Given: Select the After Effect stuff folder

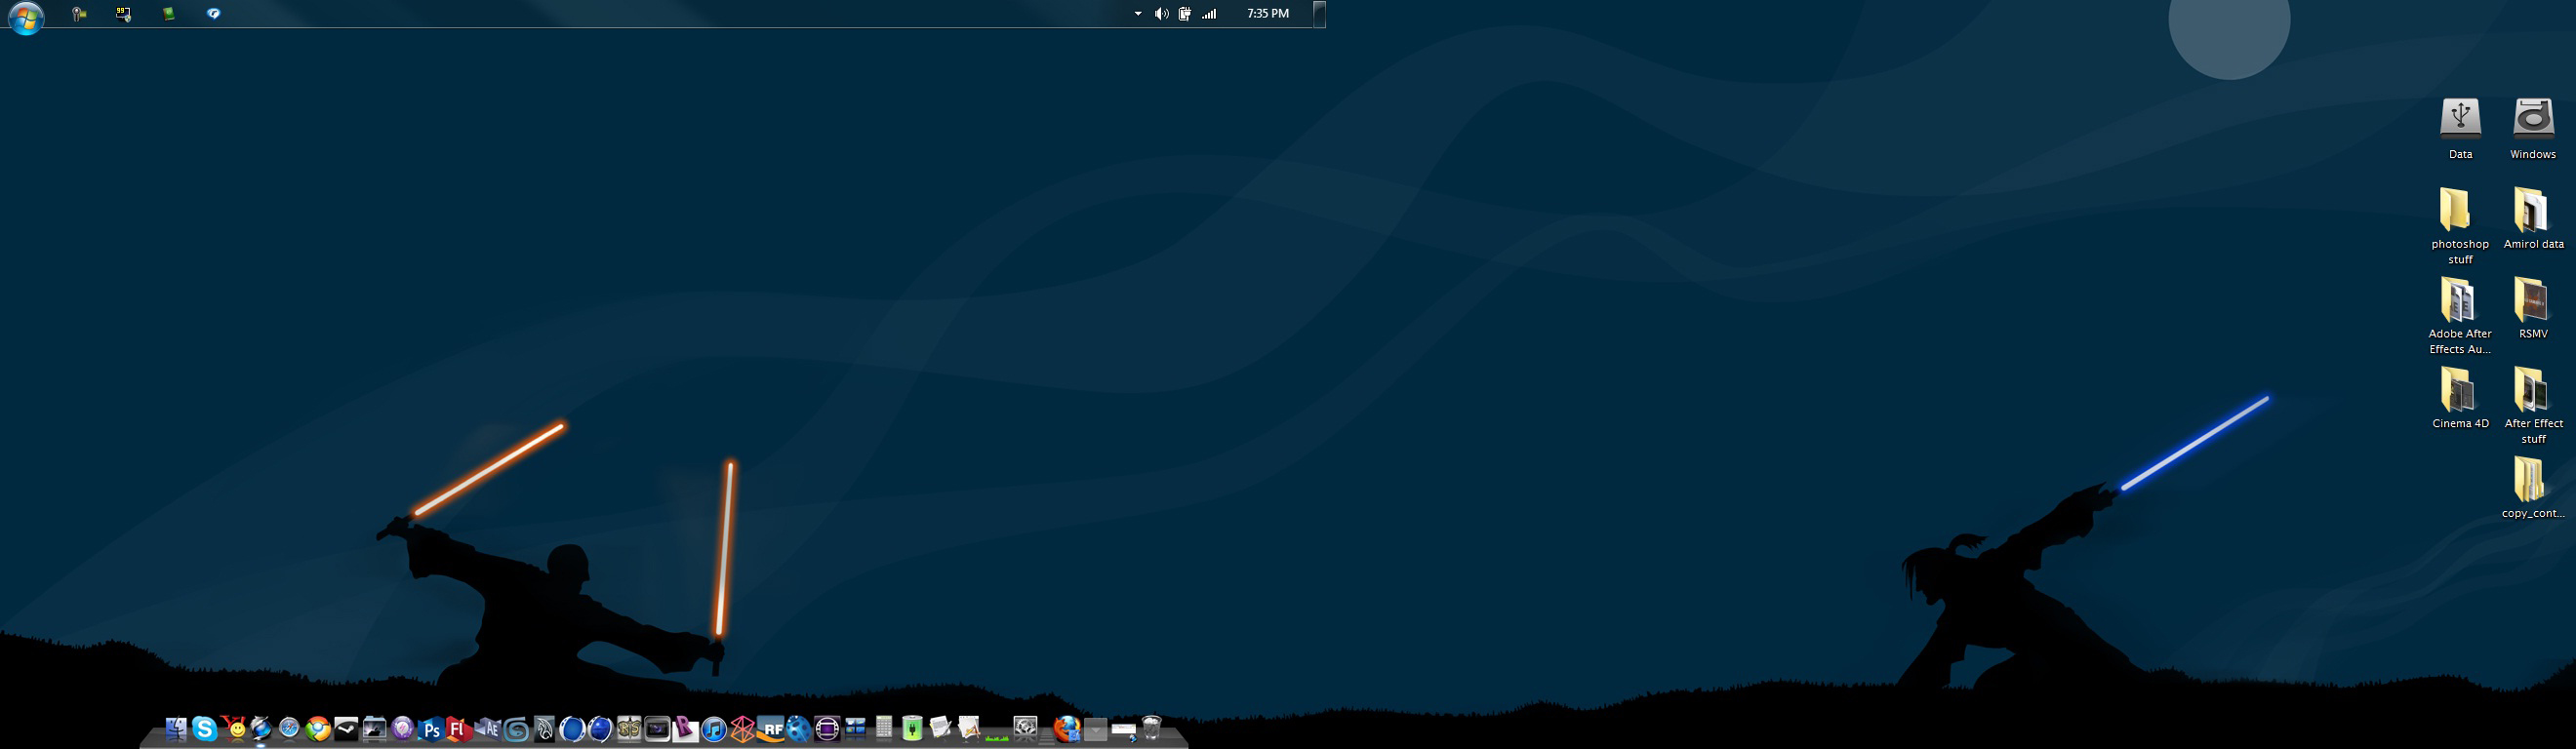Looking at the screenshot, I should coord(2533,405).
